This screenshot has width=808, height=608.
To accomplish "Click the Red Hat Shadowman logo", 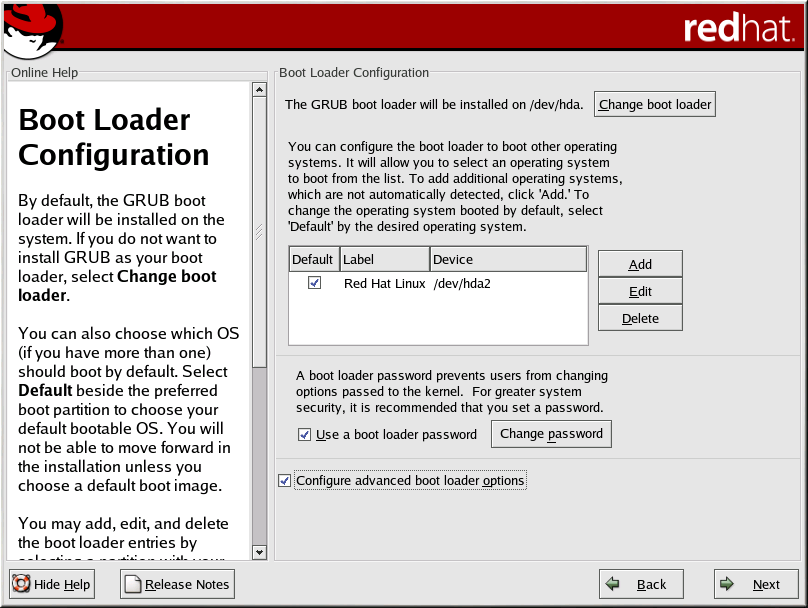I will pos(32,30).
